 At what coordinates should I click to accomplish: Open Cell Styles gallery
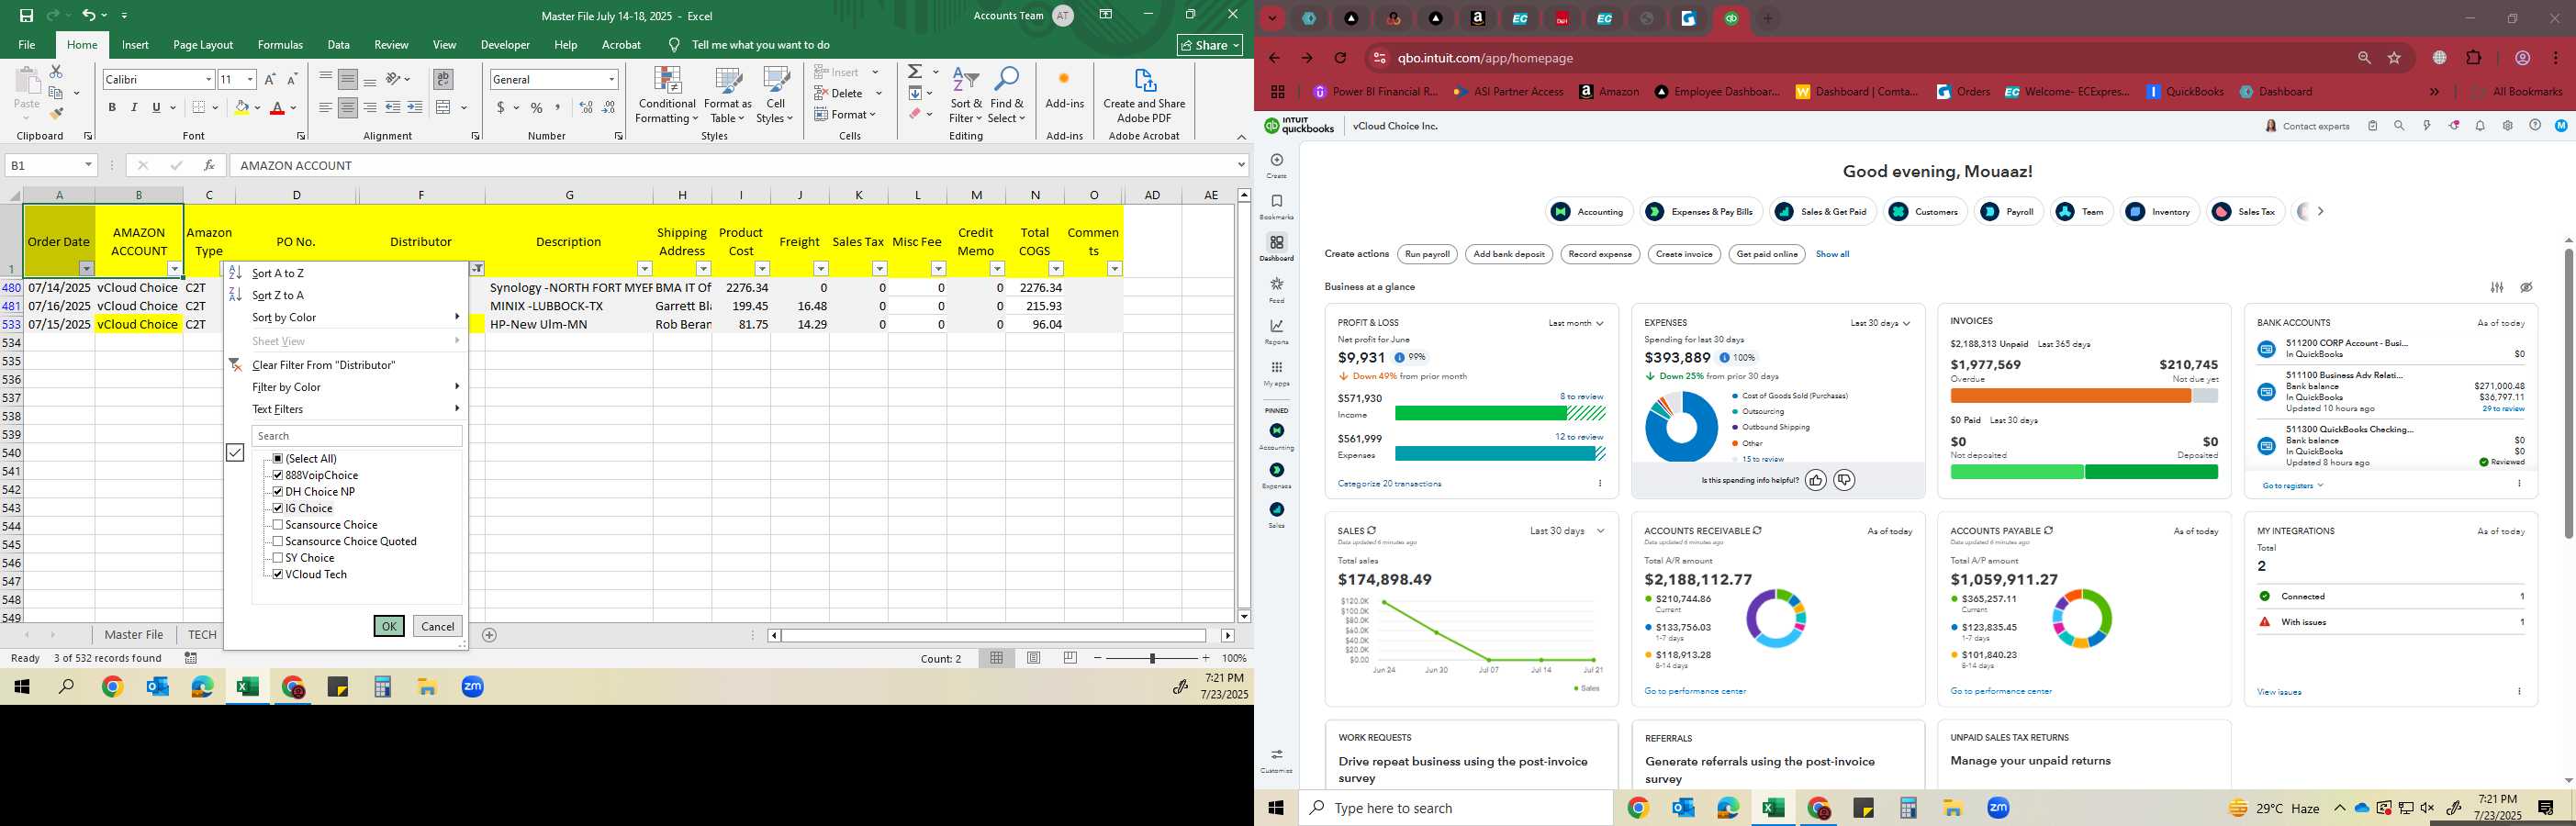click(x=775, y=96)
